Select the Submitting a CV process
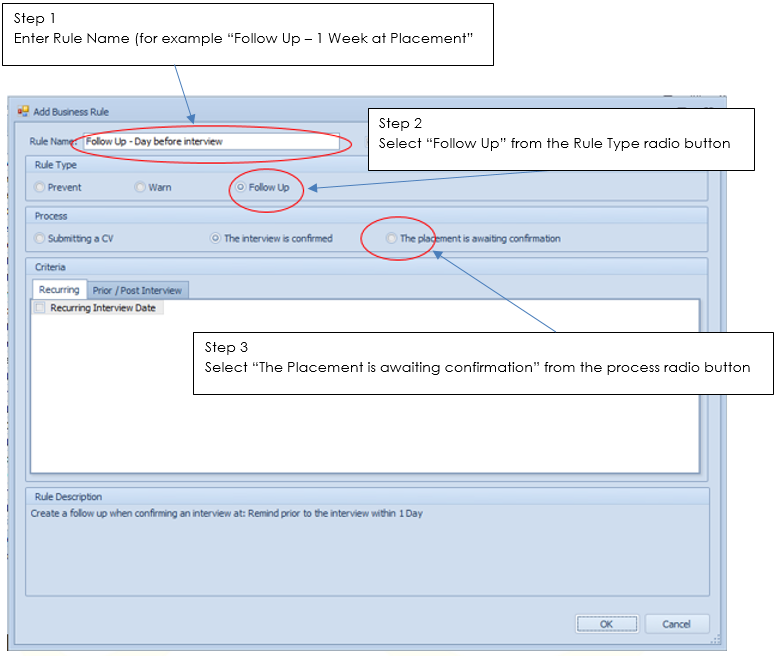This screenshot has height=656, width=777. [x=40, y=239]
